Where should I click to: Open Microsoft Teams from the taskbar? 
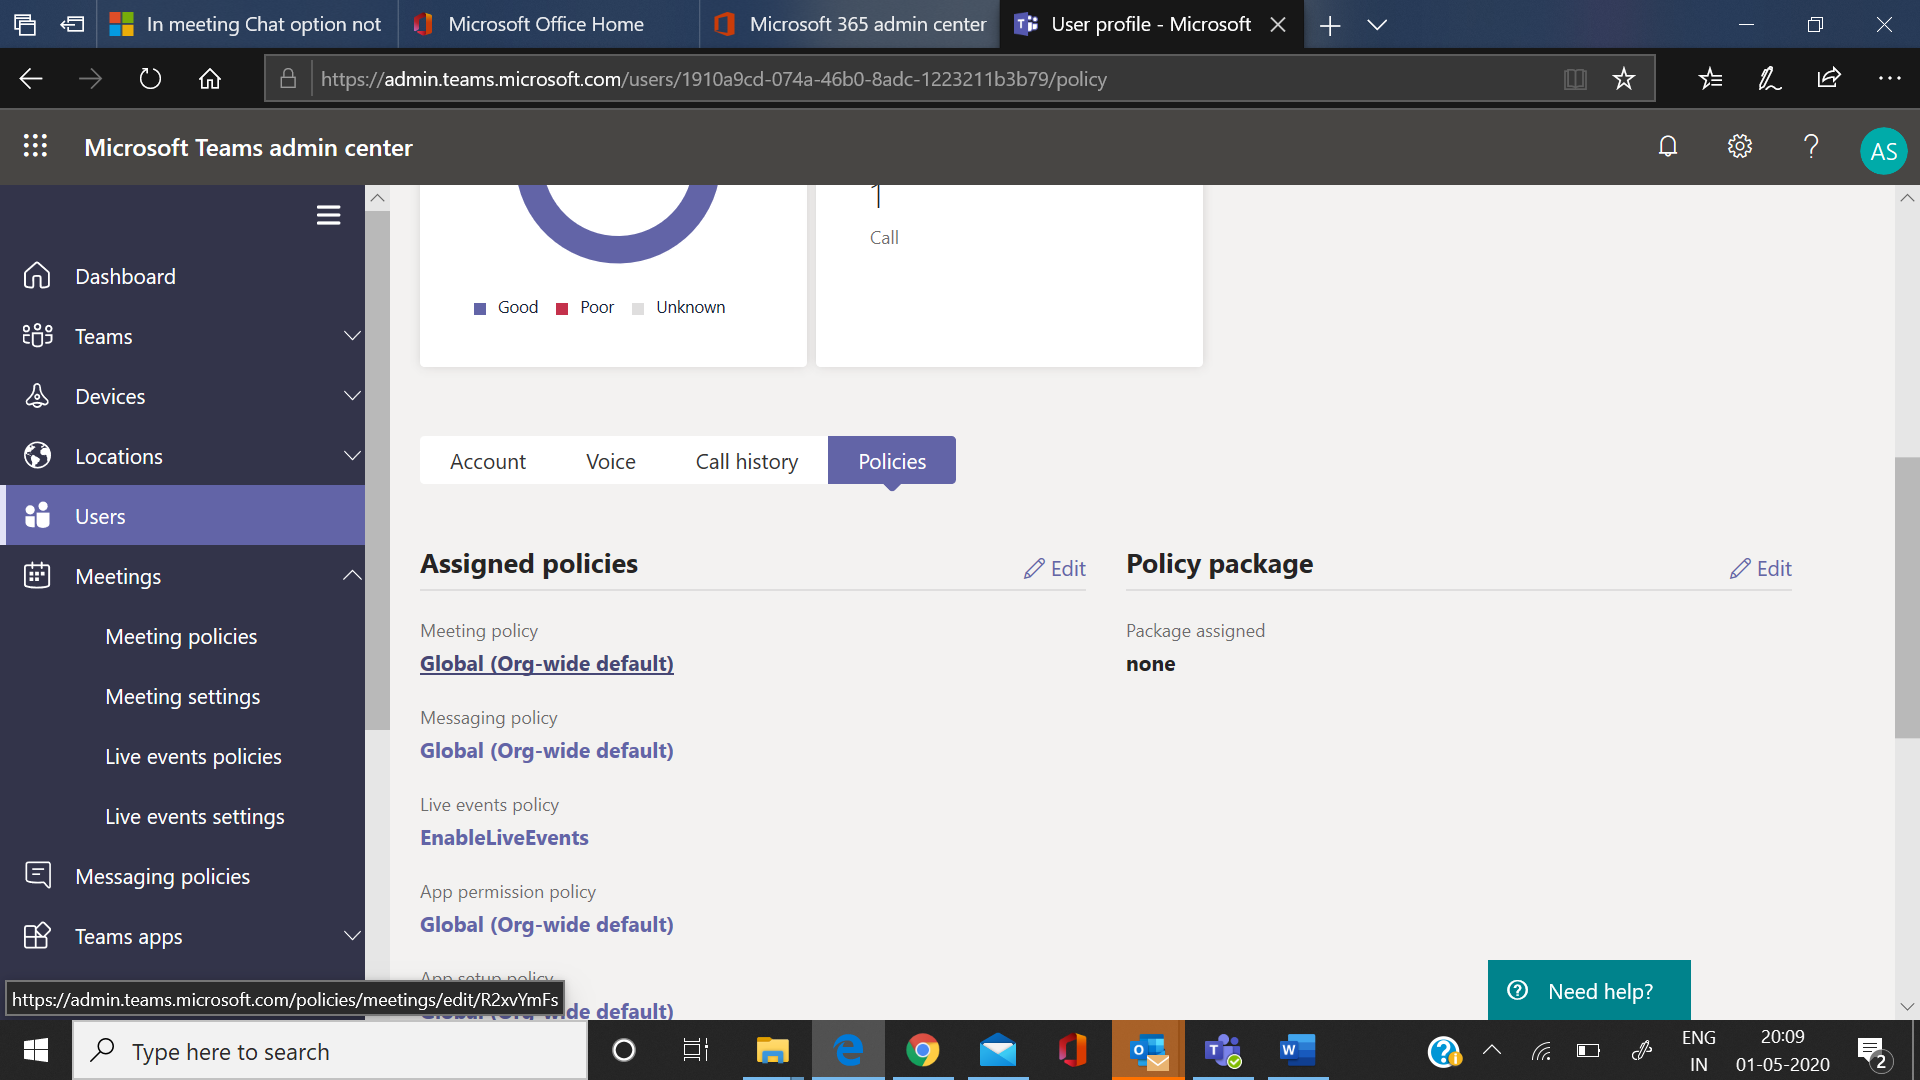(1222, 1051)
